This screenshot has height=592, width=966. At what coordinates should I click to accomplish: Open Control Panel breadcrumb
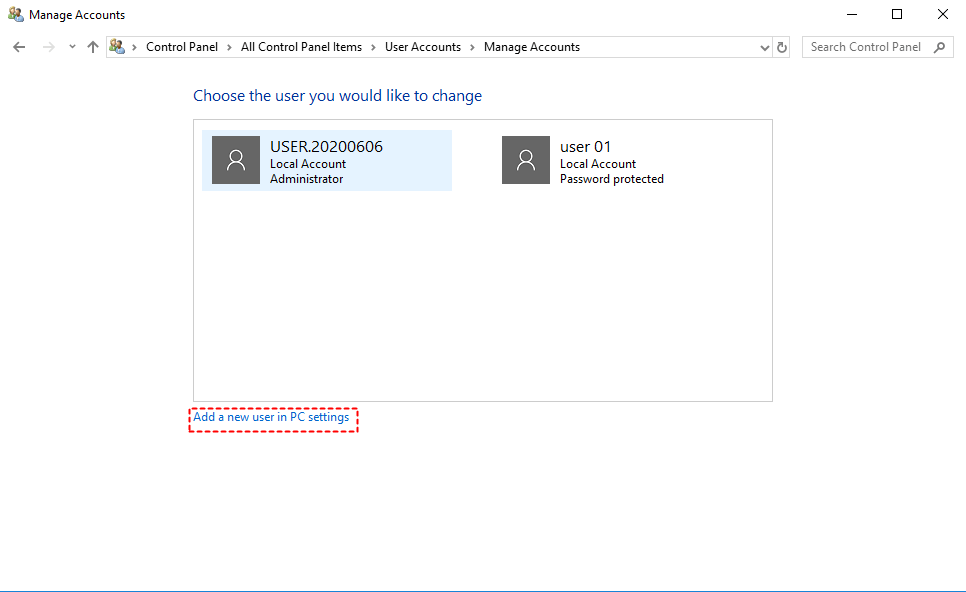tap(182, 47)
